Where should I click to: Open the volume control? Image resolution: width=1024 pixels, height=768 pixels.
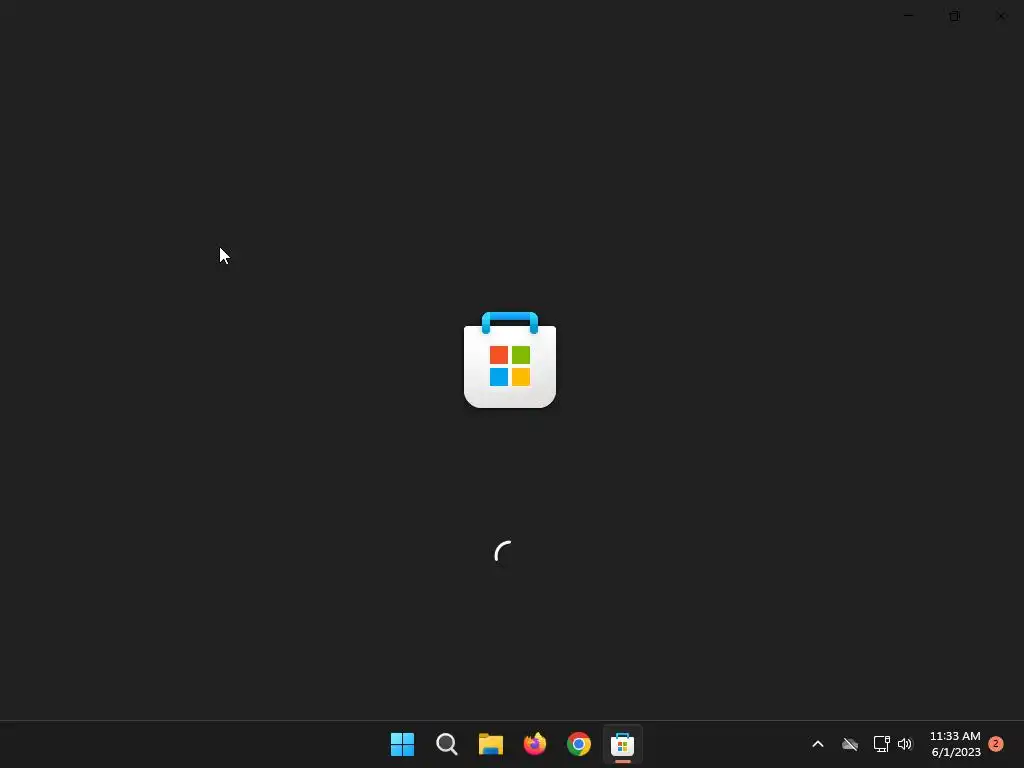[x=904, y=744]
